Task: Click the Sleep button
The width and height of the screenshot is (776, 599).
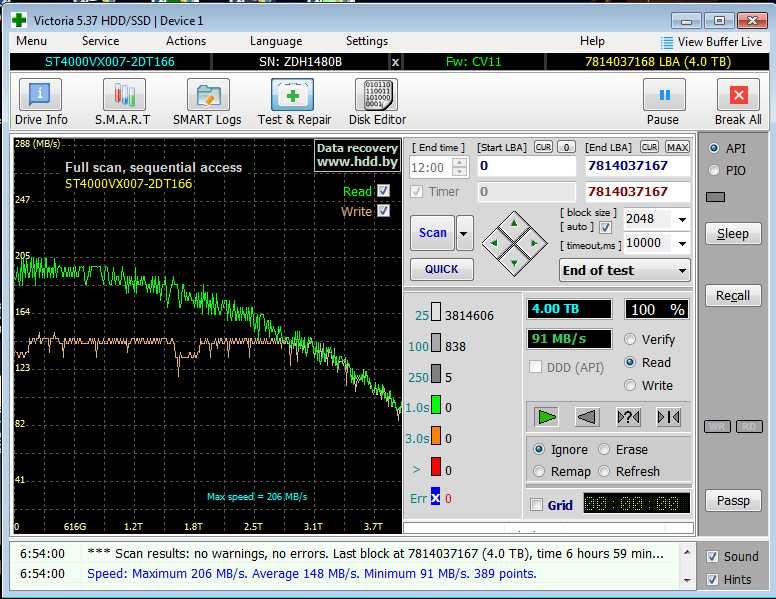Action: (732, 234)
